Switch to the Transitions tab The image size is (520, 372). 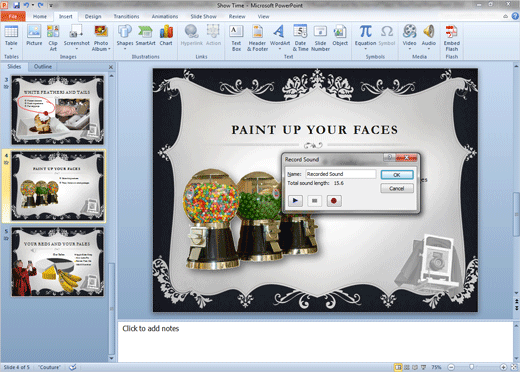[x=126, y=16]
